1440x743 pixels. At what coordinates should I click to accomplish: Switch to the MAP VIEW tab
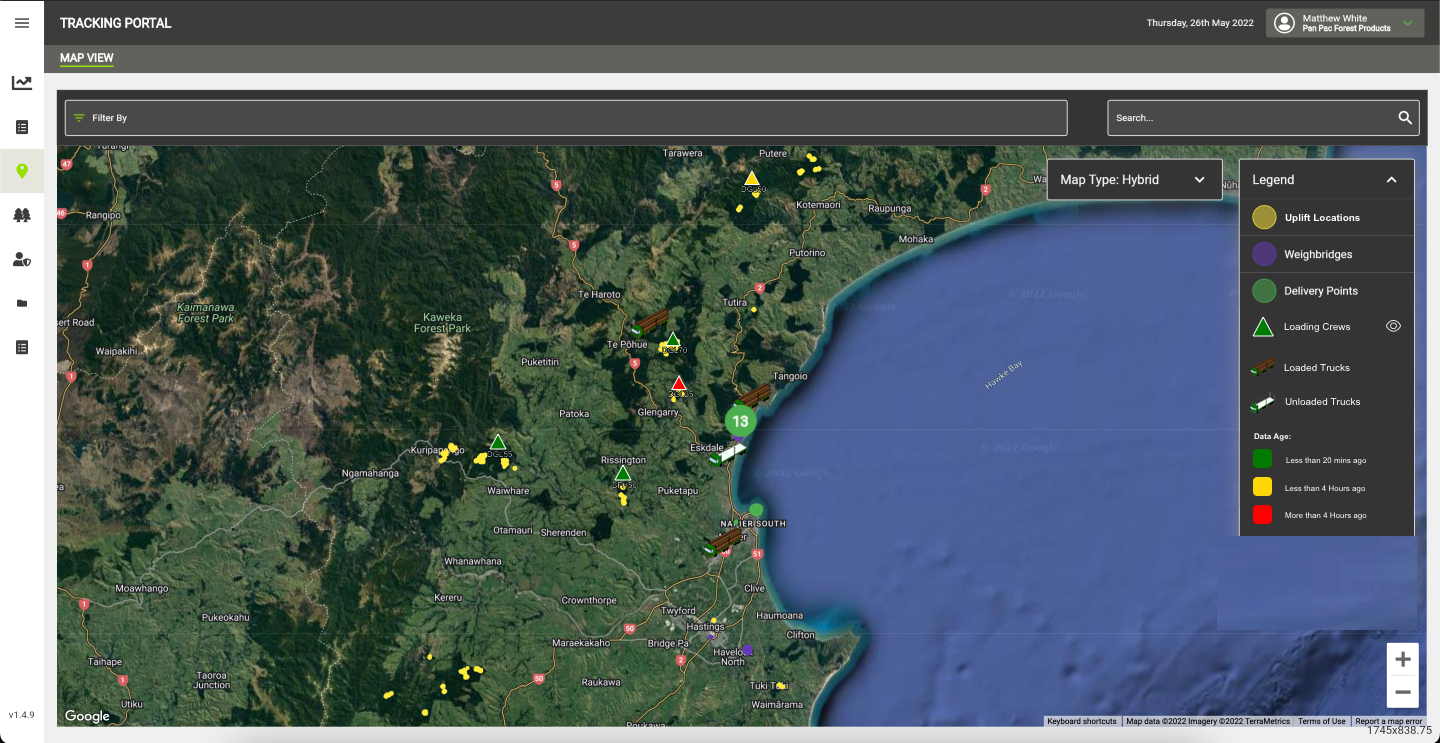[x=86, y=58]
